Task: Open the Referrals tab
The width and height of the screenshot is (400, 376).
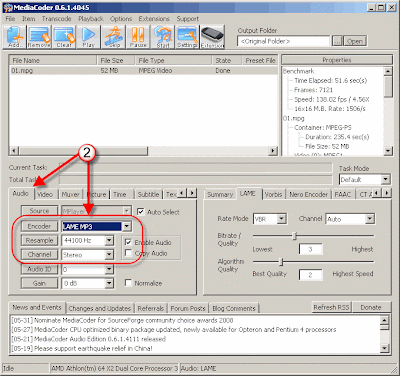Action: click(x=151, y=308)
